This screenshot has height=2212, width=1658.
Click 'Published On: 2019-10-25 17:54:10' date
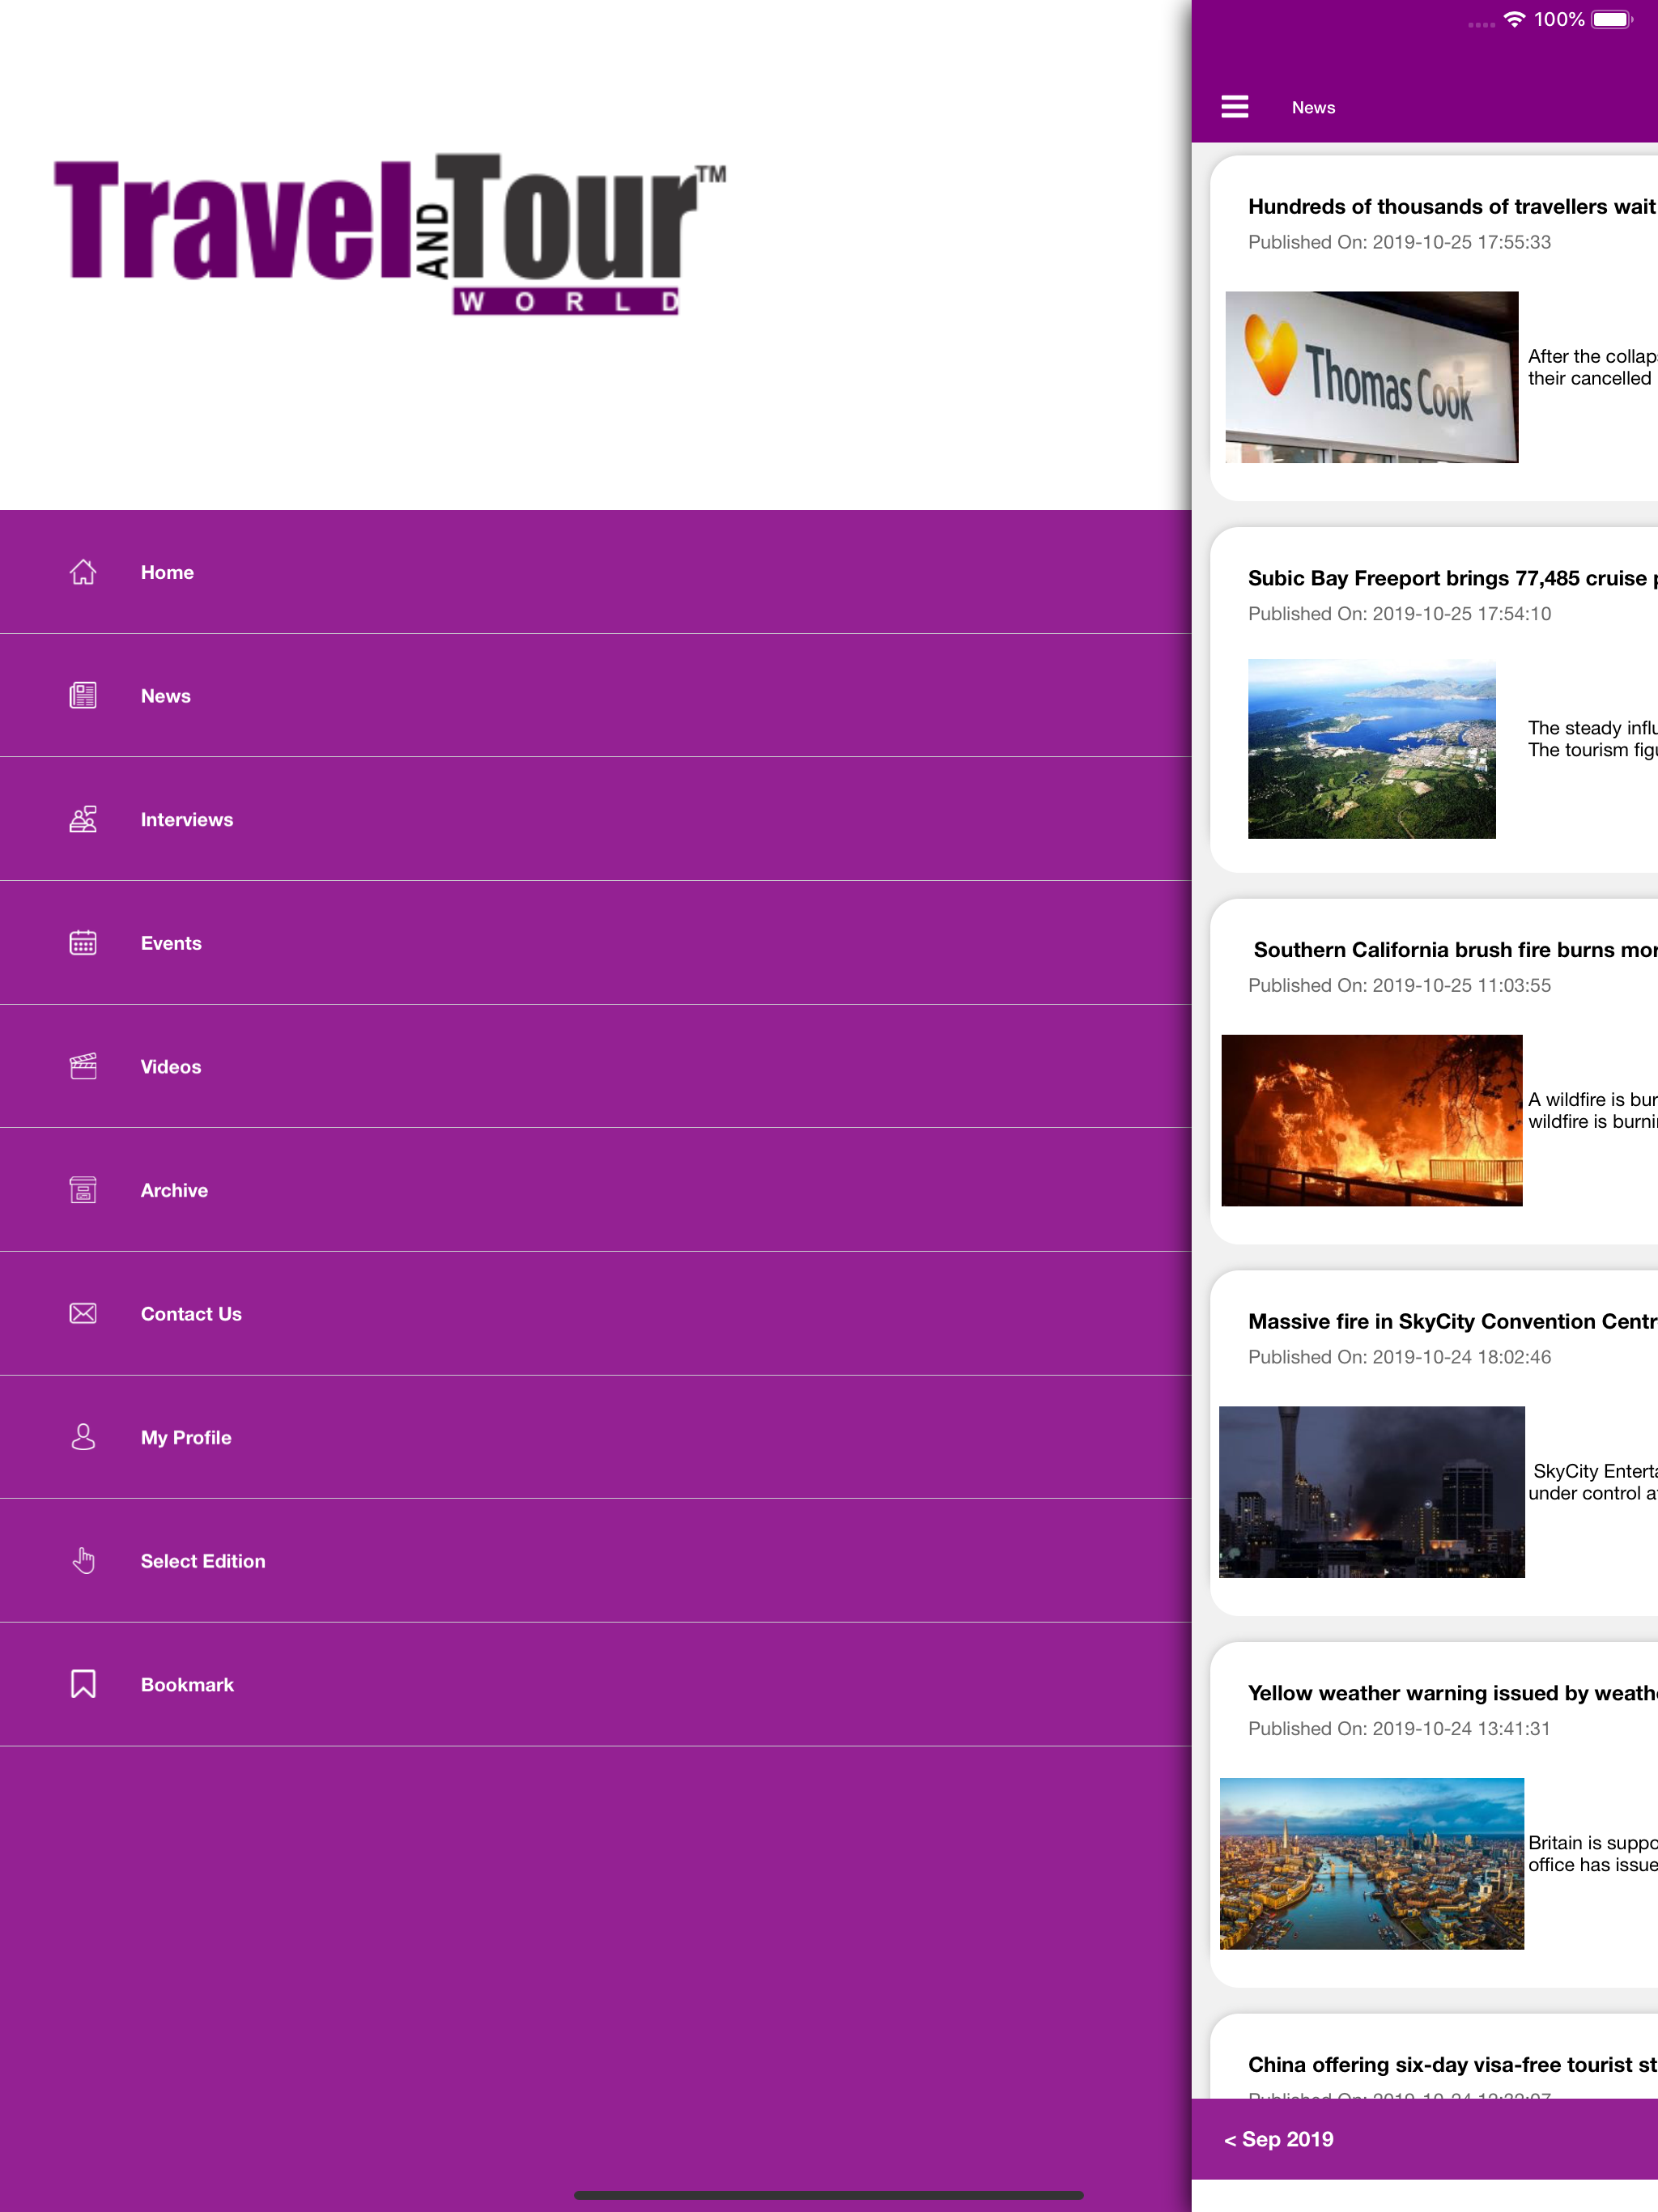click(x=1399, y=614)
